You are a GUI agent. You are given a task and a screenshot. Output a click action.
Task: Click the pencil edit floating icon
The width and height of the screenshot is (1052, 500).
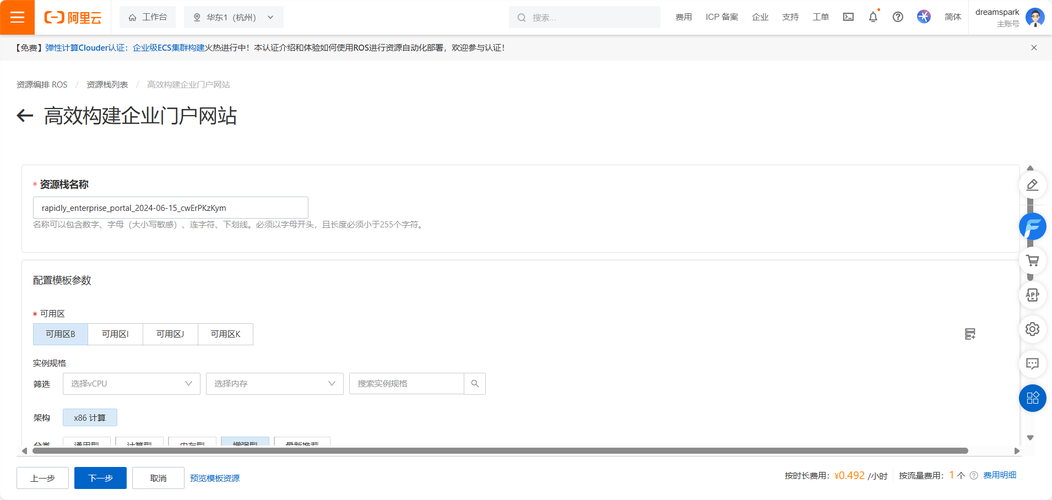pos(1033,185)
